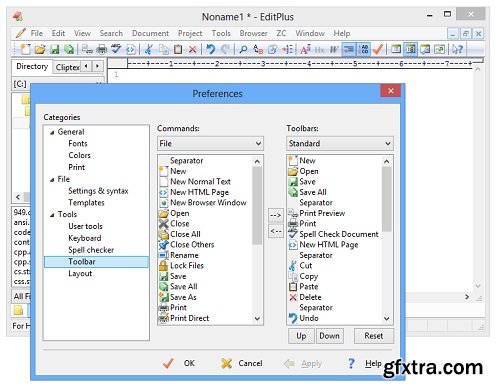Open the File menu
Image resolution: width=500 pixels, height=391 pixels.
coord(37,33)
